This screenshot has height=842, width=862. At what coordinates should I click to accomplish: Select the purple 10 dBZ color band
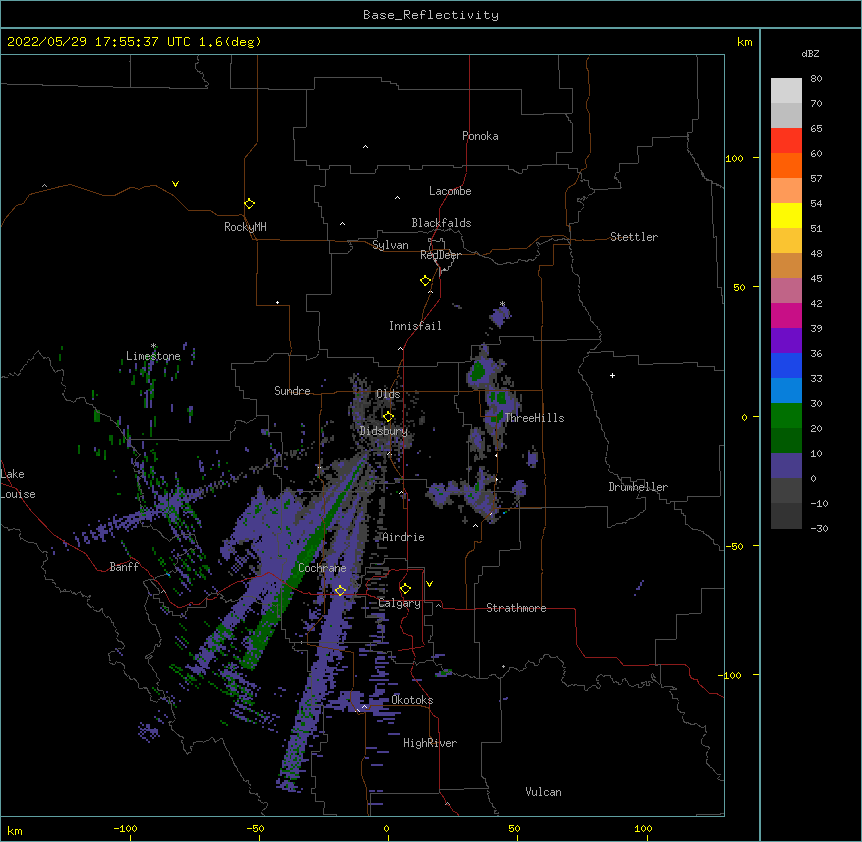tap(786, 466)
